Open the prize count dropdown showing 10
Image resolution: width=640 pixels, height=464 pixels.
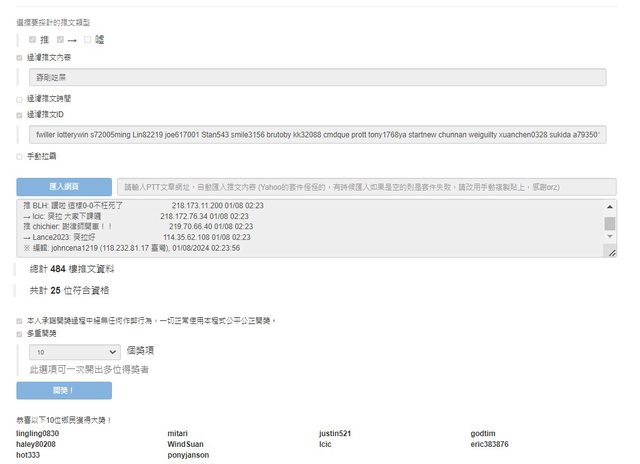[75, 352]
